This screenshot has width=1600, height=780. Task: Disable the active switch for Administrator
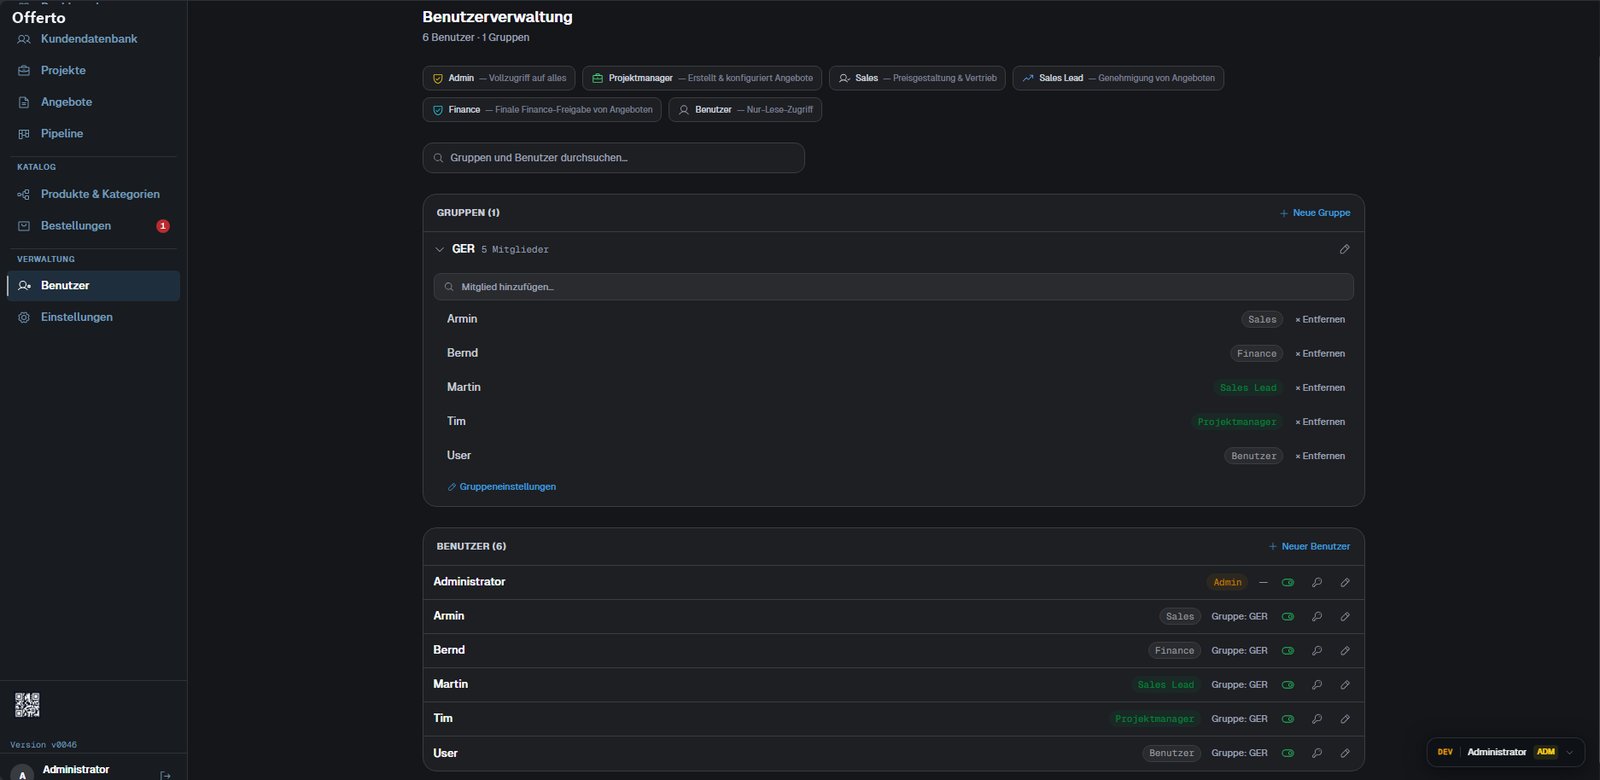[1288, 583]
